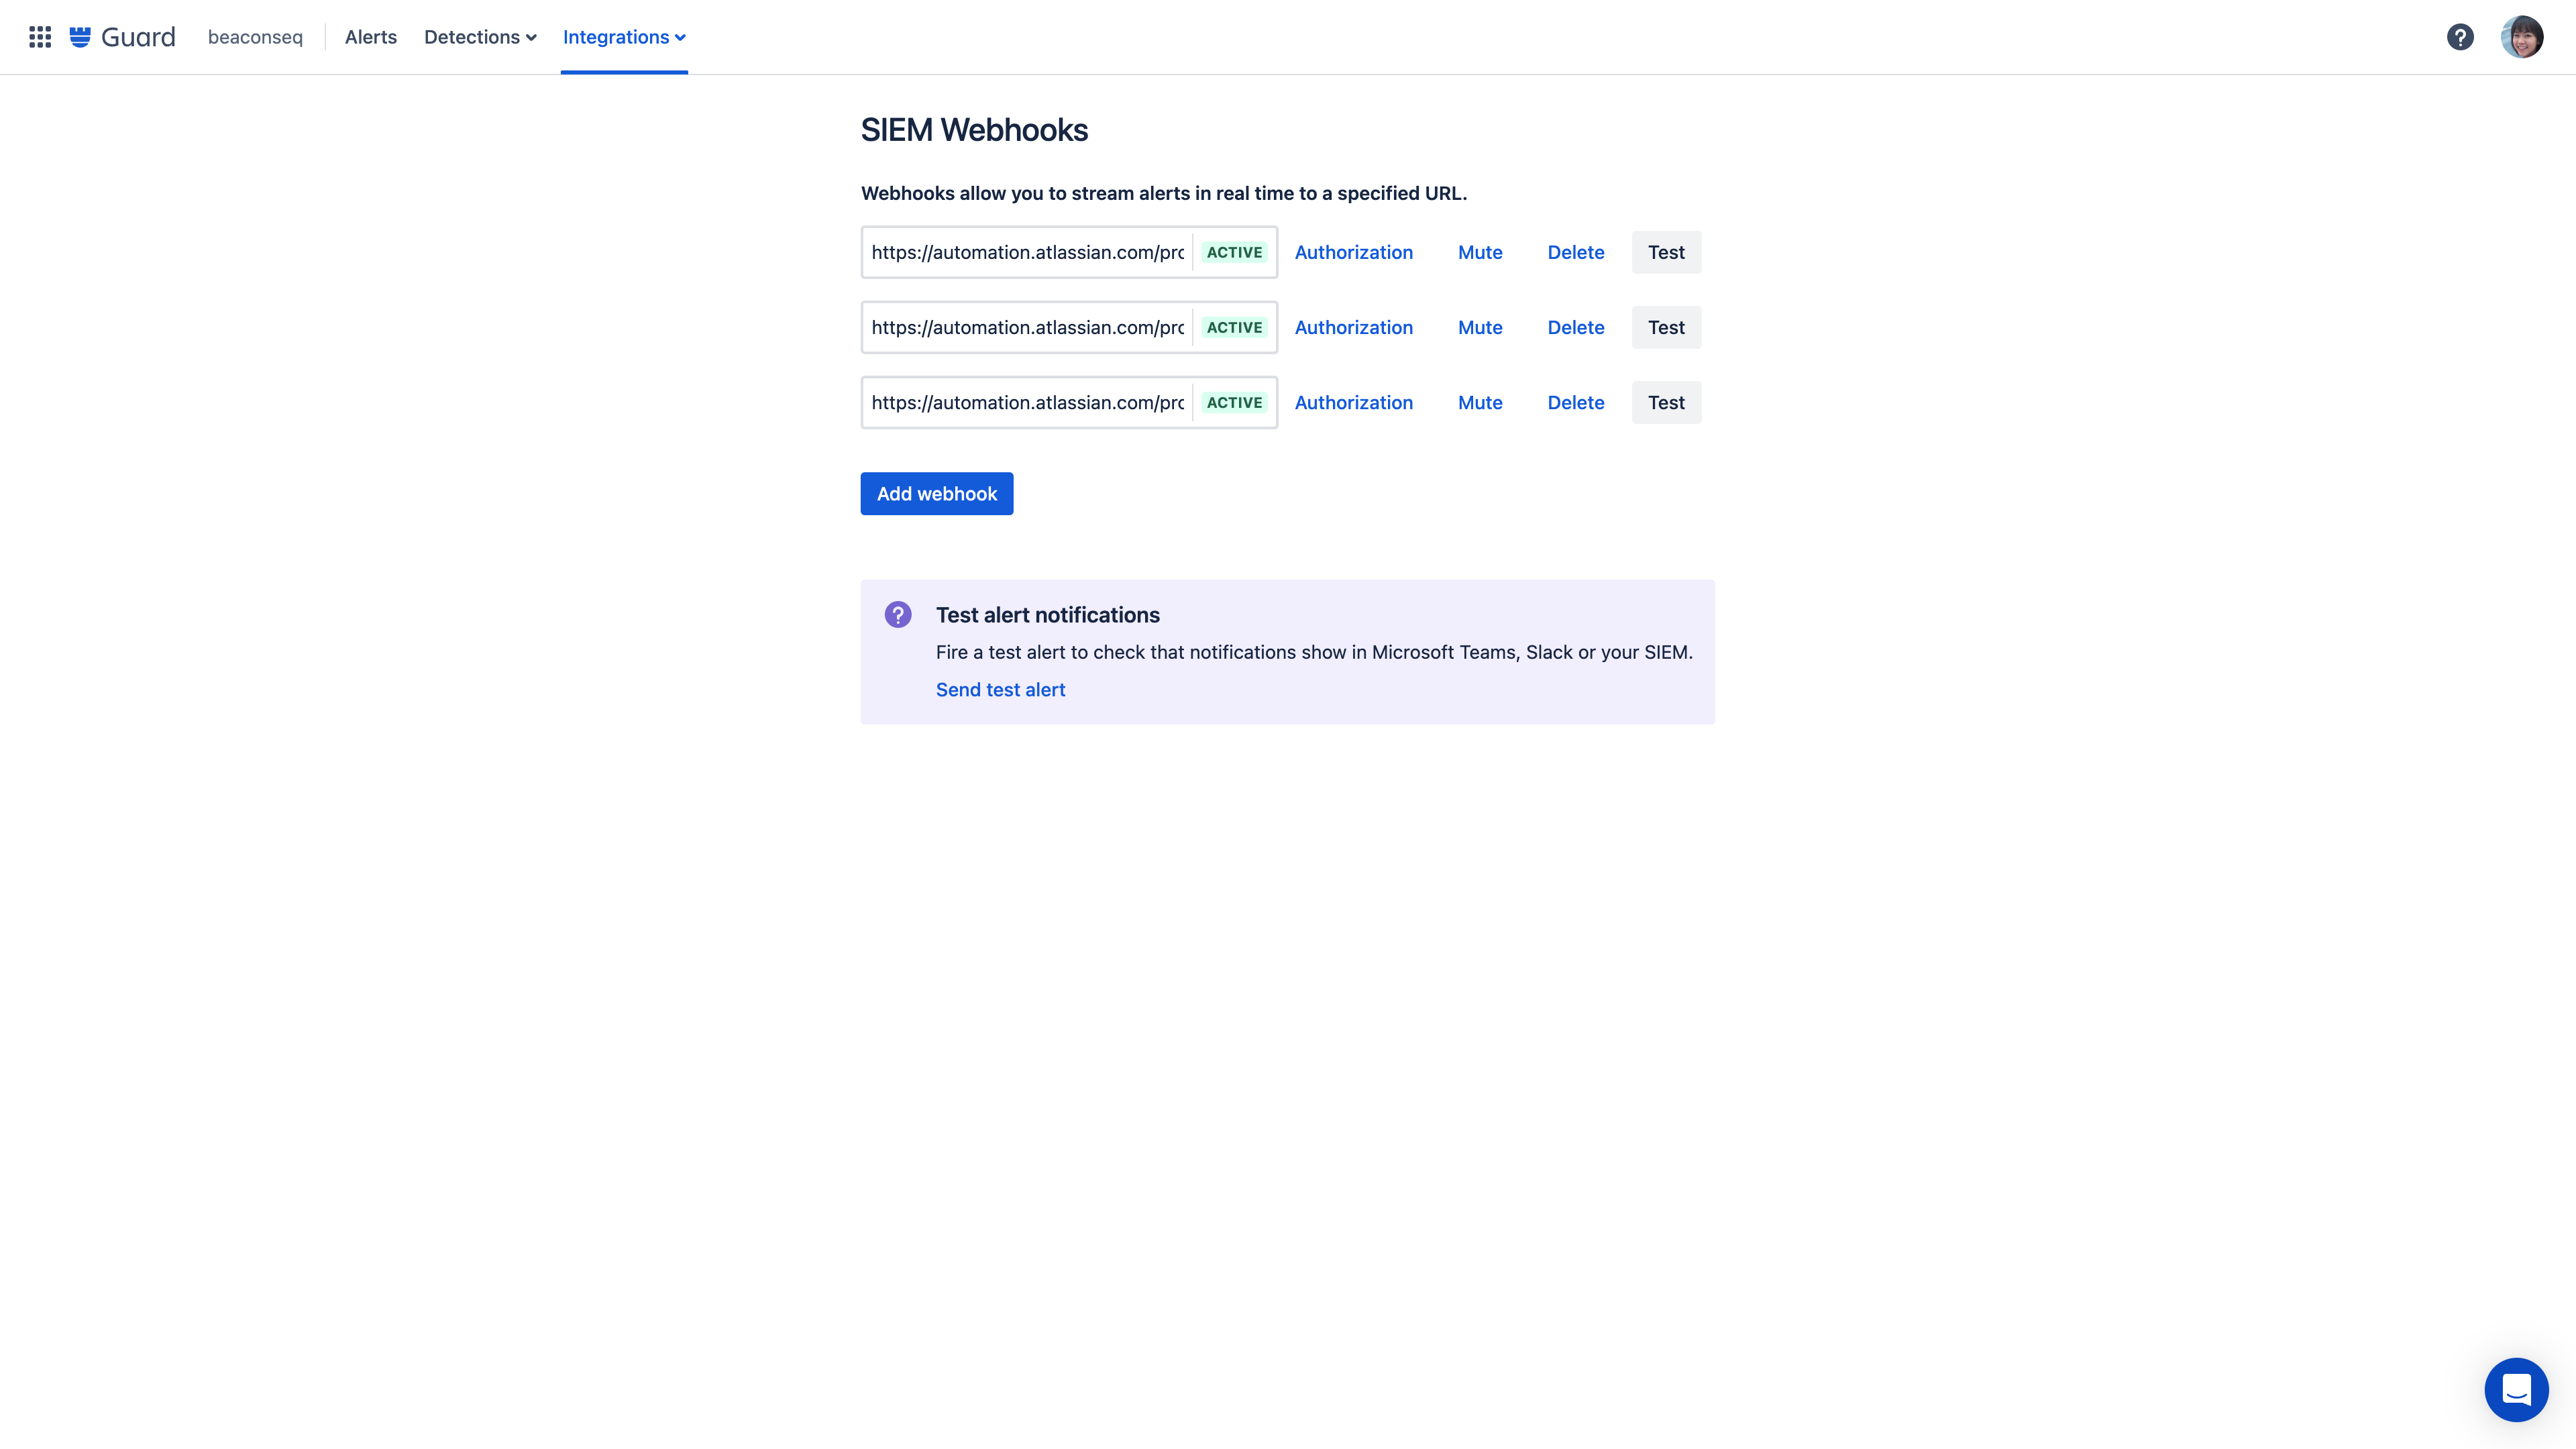Mute the second active webhook

[x=1479, y=325]
